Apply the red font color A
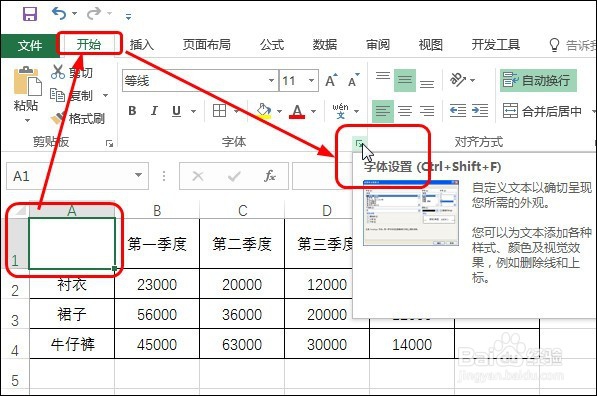The height and width of the screenshot is (396, 597). pyautogui.click(x=297, y=111)
